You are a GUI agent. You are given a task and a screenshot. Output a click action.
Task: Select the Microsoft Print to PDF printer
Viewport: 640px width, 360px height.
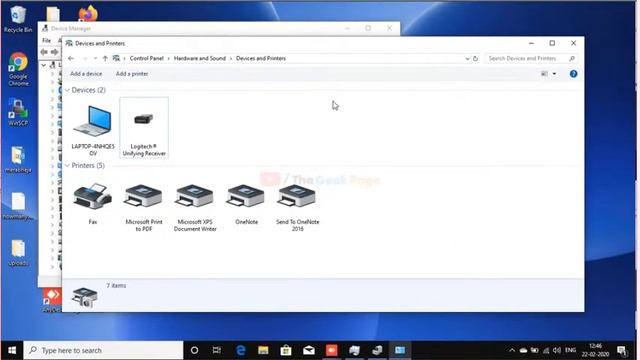pos(144,207)
